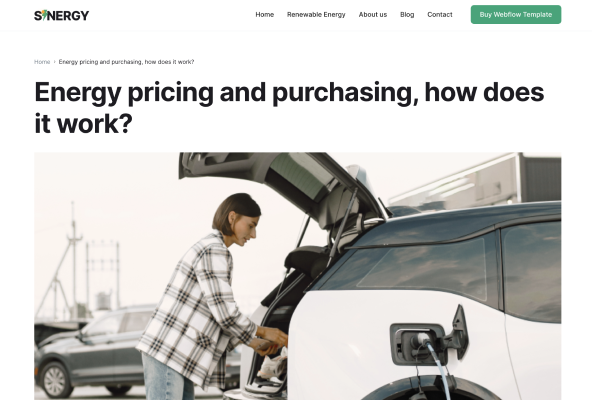The height and width of the screenshot is (400, 592).
Task: Click the Home breadcrumb link
Action: pos(42,62)
